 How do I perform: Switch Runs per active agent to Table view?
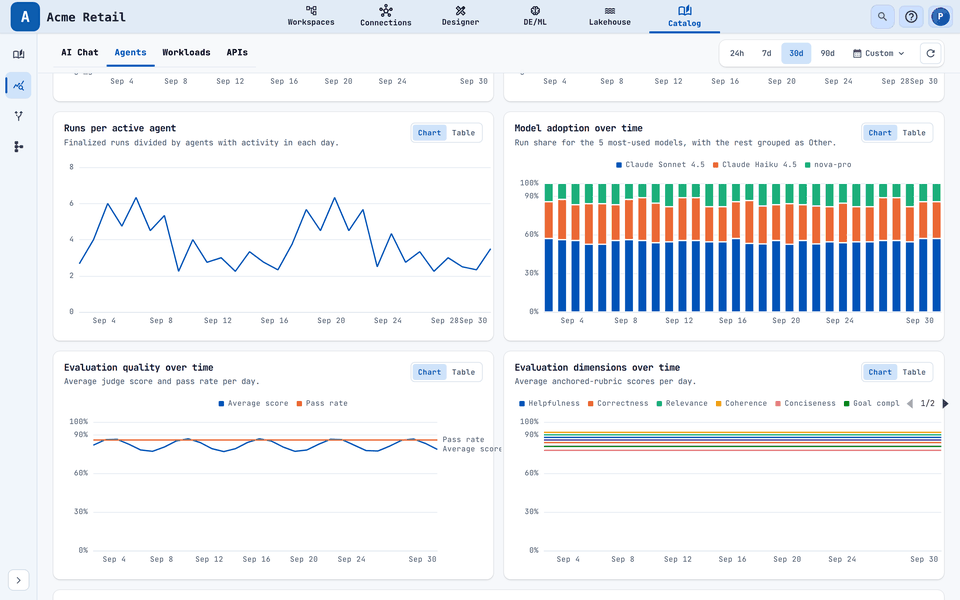pyautogui.click(x=463, y=133)
